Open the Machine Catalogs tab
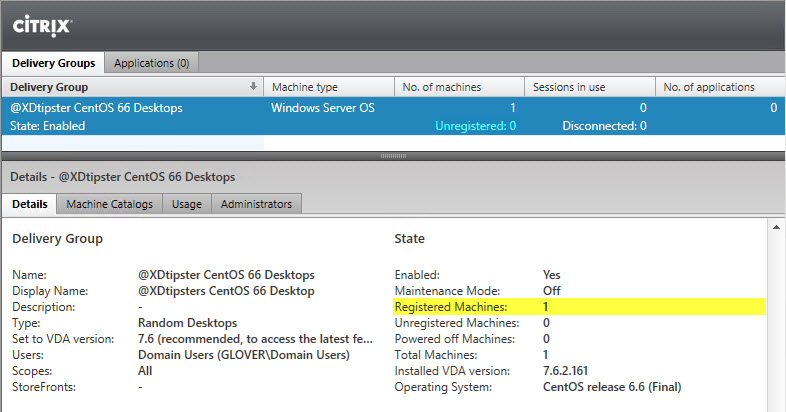Viewport: 786px width, 412px height. (x=109, y=204)
